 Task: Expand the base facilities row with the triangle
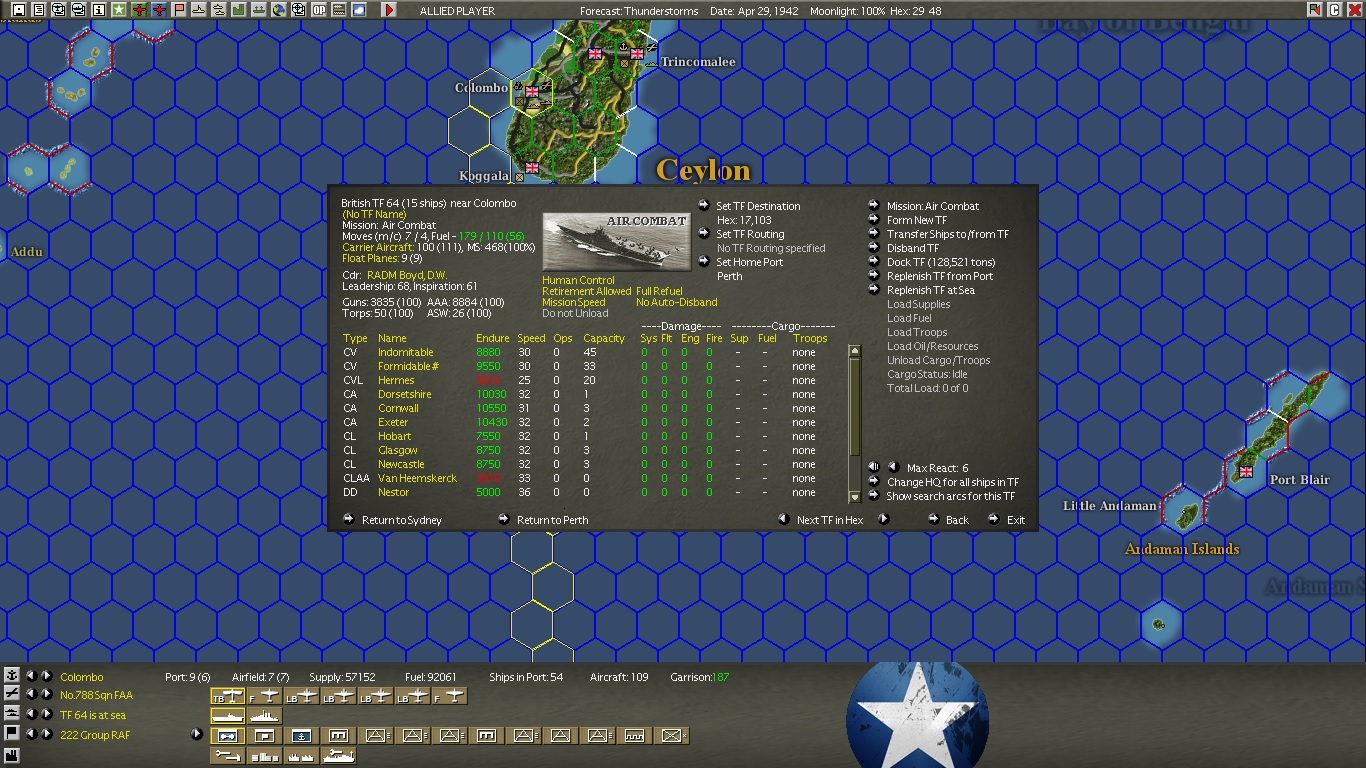[197, 734]
